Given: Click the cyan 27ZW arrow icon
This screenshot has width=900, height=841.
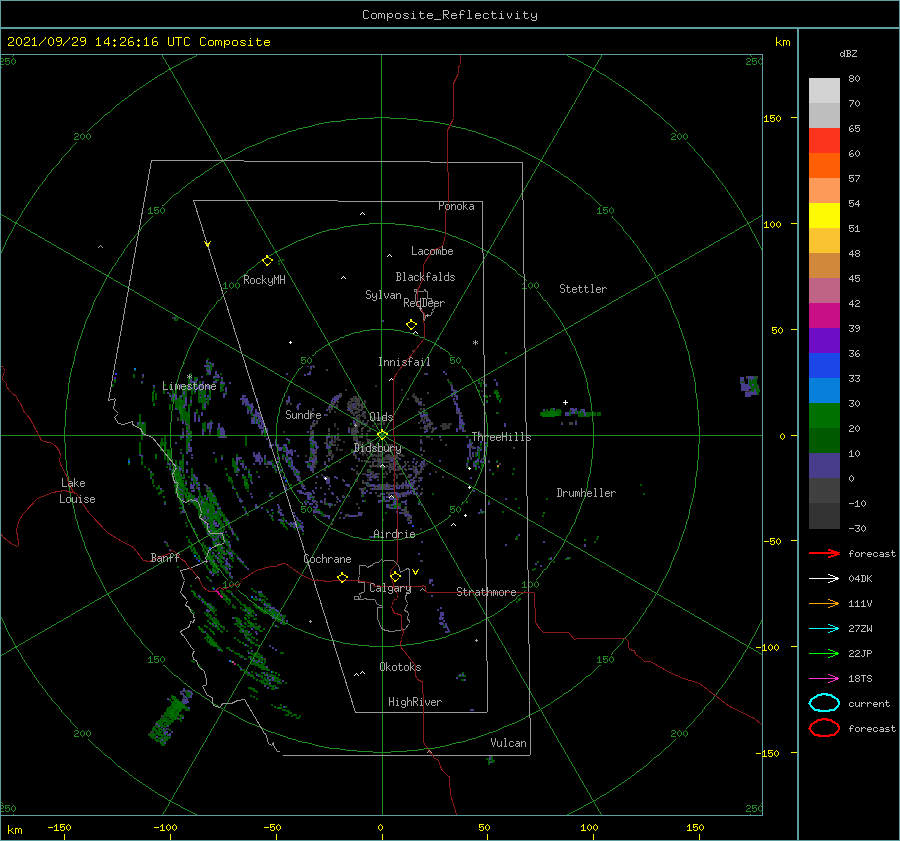Looking at the screenshot, I should 824,629.
